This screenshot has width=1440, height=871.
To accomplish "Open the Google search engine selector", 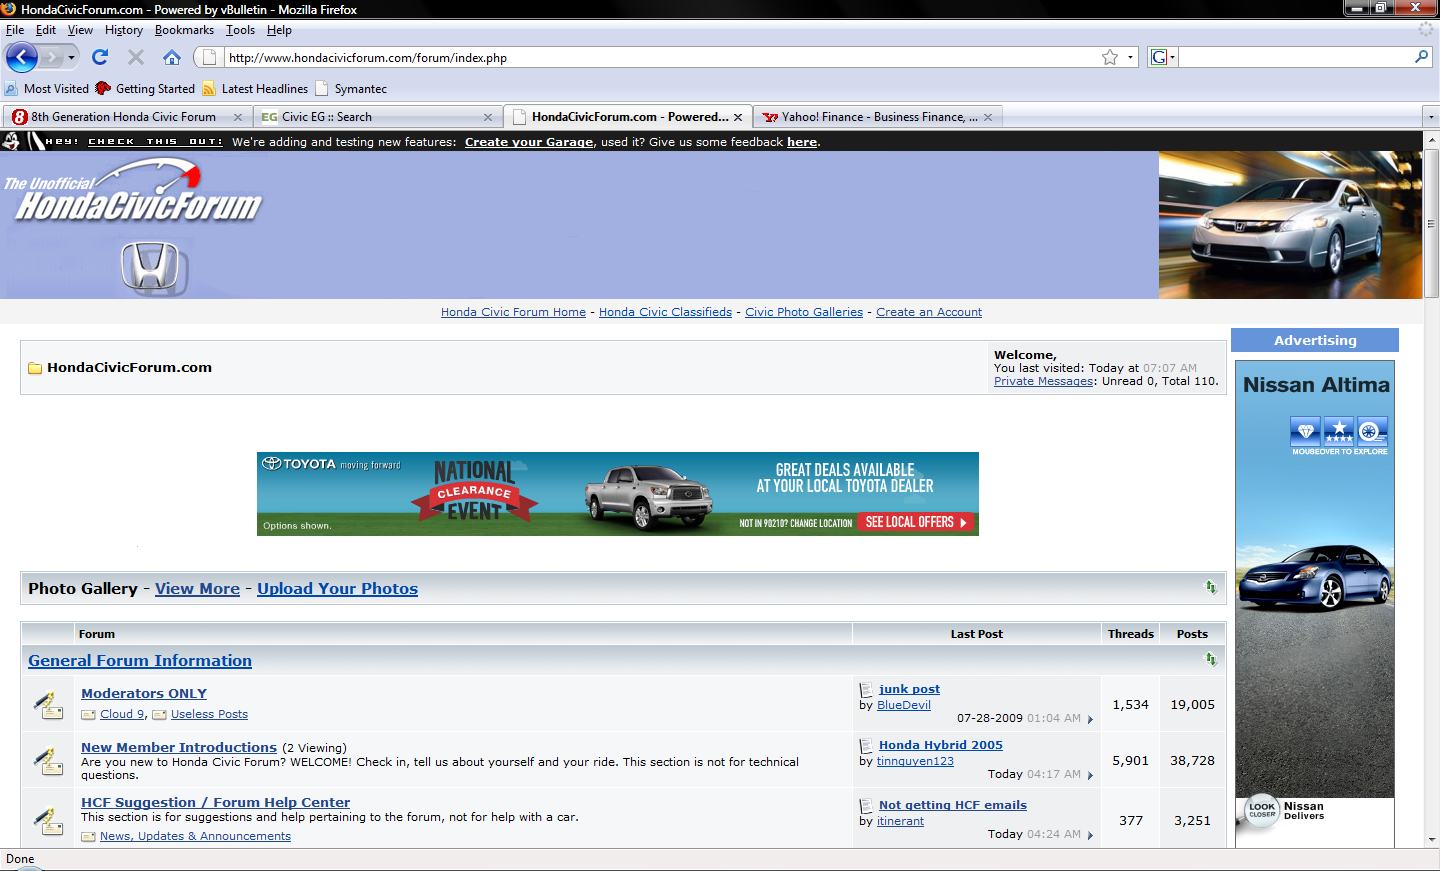I will 1162,57.
